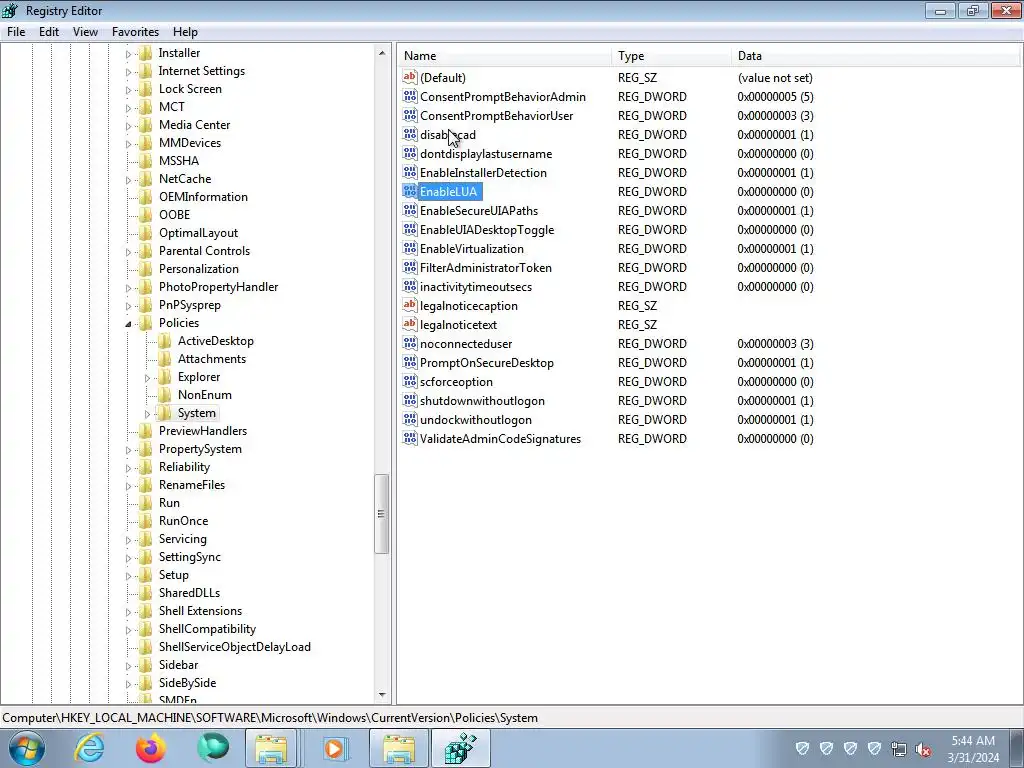The image size is (1024, 768).
Task: Select the undockwithoutlogon value
Action: coord(475,419)
